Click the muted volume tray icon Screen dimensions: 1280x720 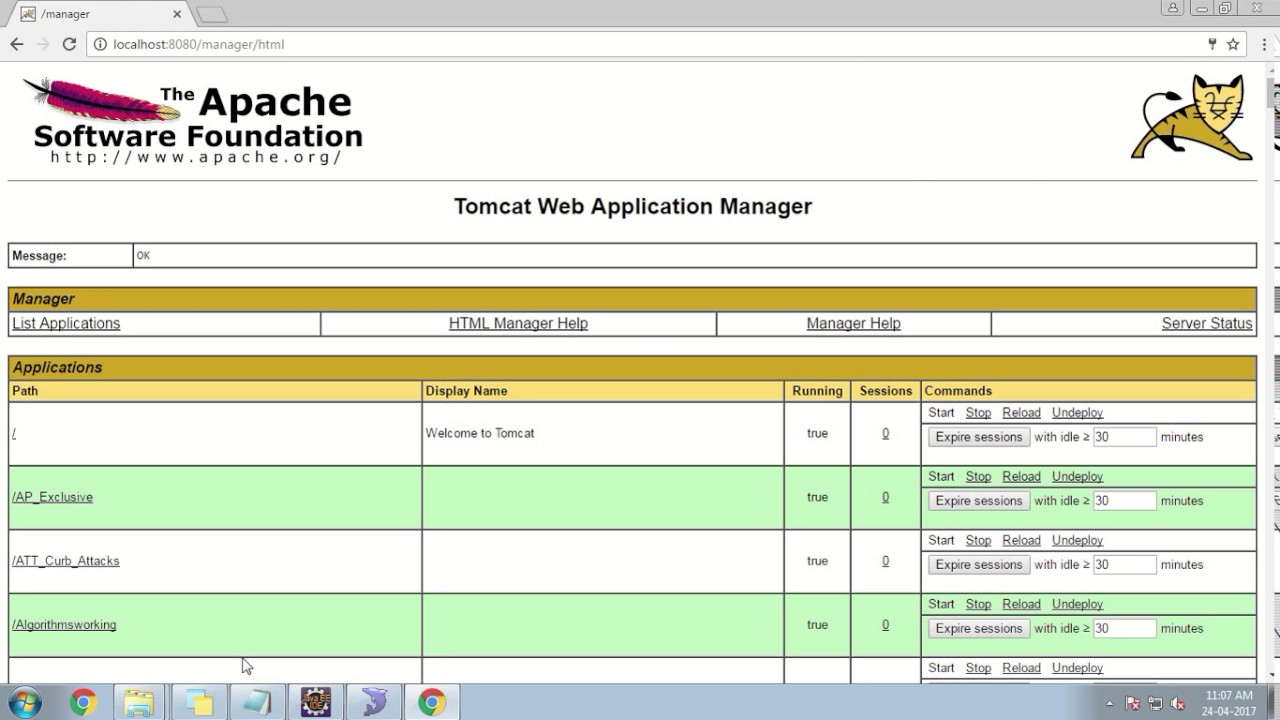1177,703
